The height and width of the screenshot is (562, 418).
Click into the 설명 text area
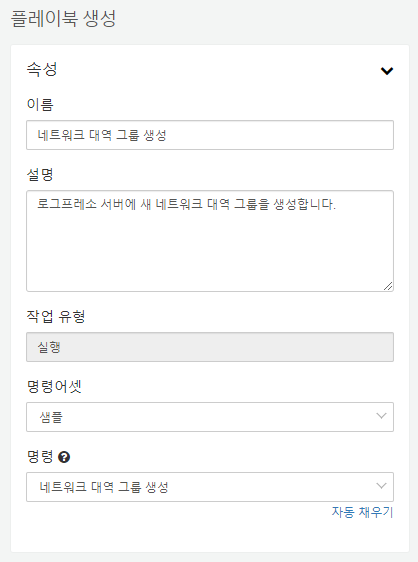[x=210, y=241]
